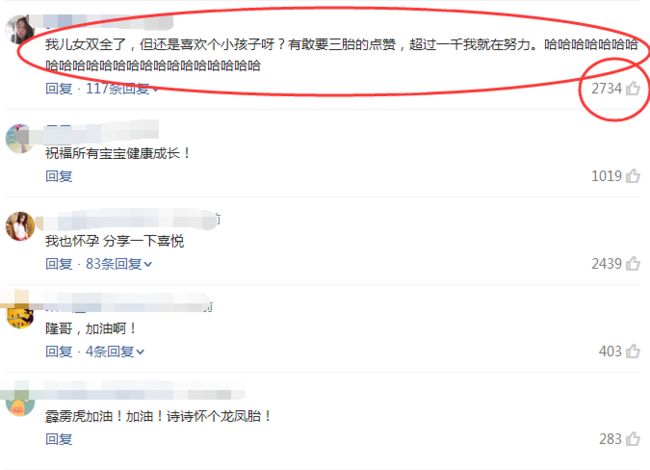
Task: Open avatar of 祝福所有宝宝 commenter
Action: (x=19, y=138)
